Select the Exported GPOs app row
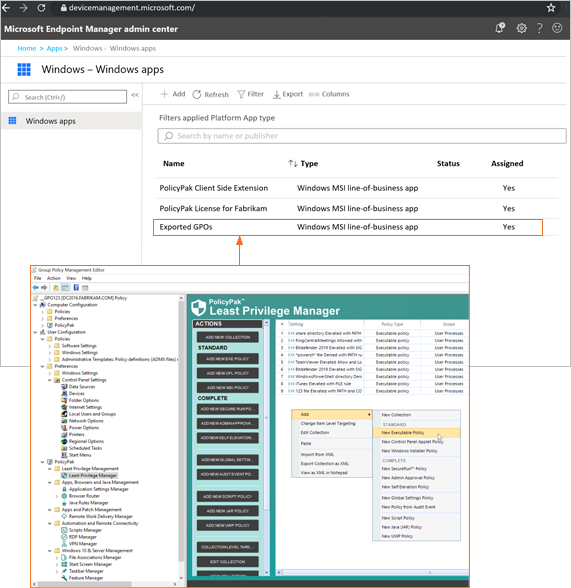Viewport: 571px width, 588px height. point(348,227)
